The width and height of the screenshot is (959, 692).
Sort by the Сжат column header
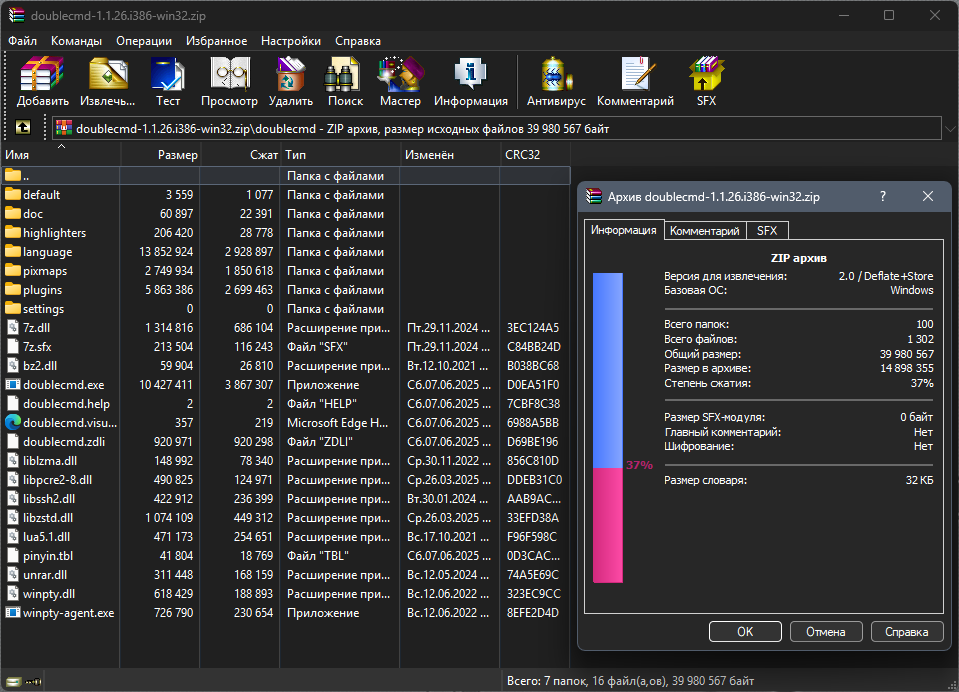(240, 154)
